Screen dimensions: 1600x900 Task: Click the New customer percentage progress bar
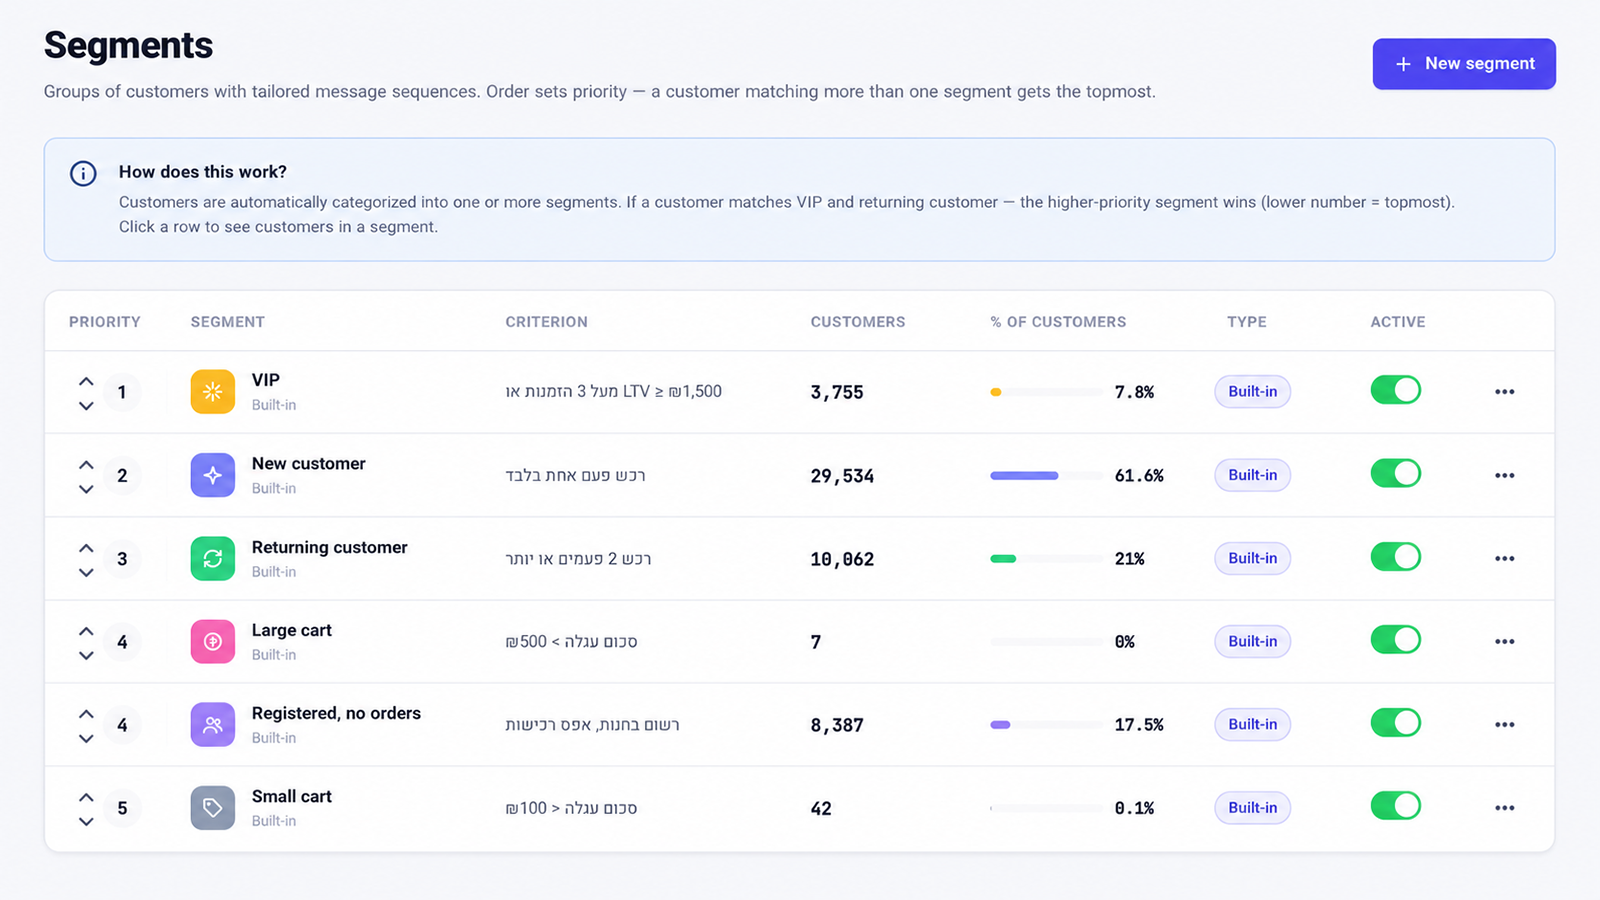tap(1045, 476)
